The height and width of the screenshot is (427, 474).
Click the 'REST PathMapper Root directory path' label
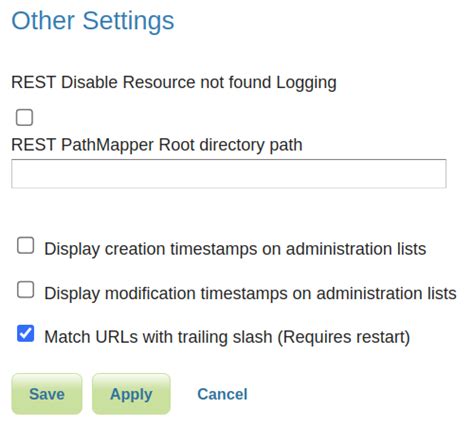click(x=157, y=145)
